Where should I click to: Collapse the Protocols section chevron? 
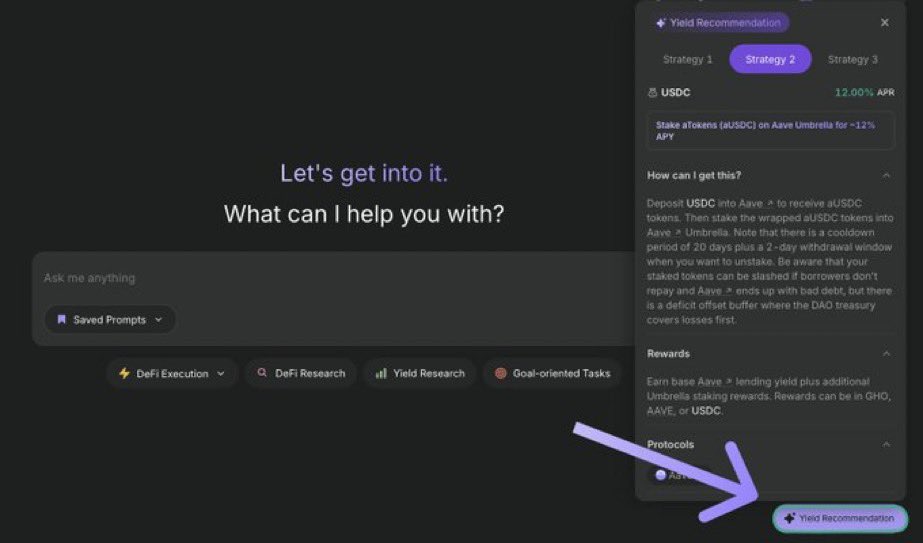tap(886, 444)
